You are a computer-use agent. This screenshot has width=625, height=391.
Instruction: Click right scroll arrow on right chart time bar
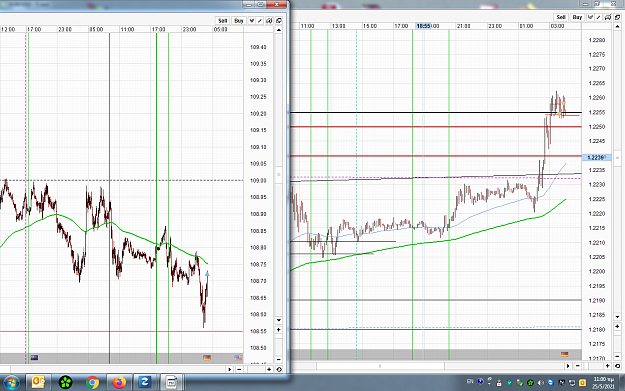pyautogui.click(x=568, y=365)
